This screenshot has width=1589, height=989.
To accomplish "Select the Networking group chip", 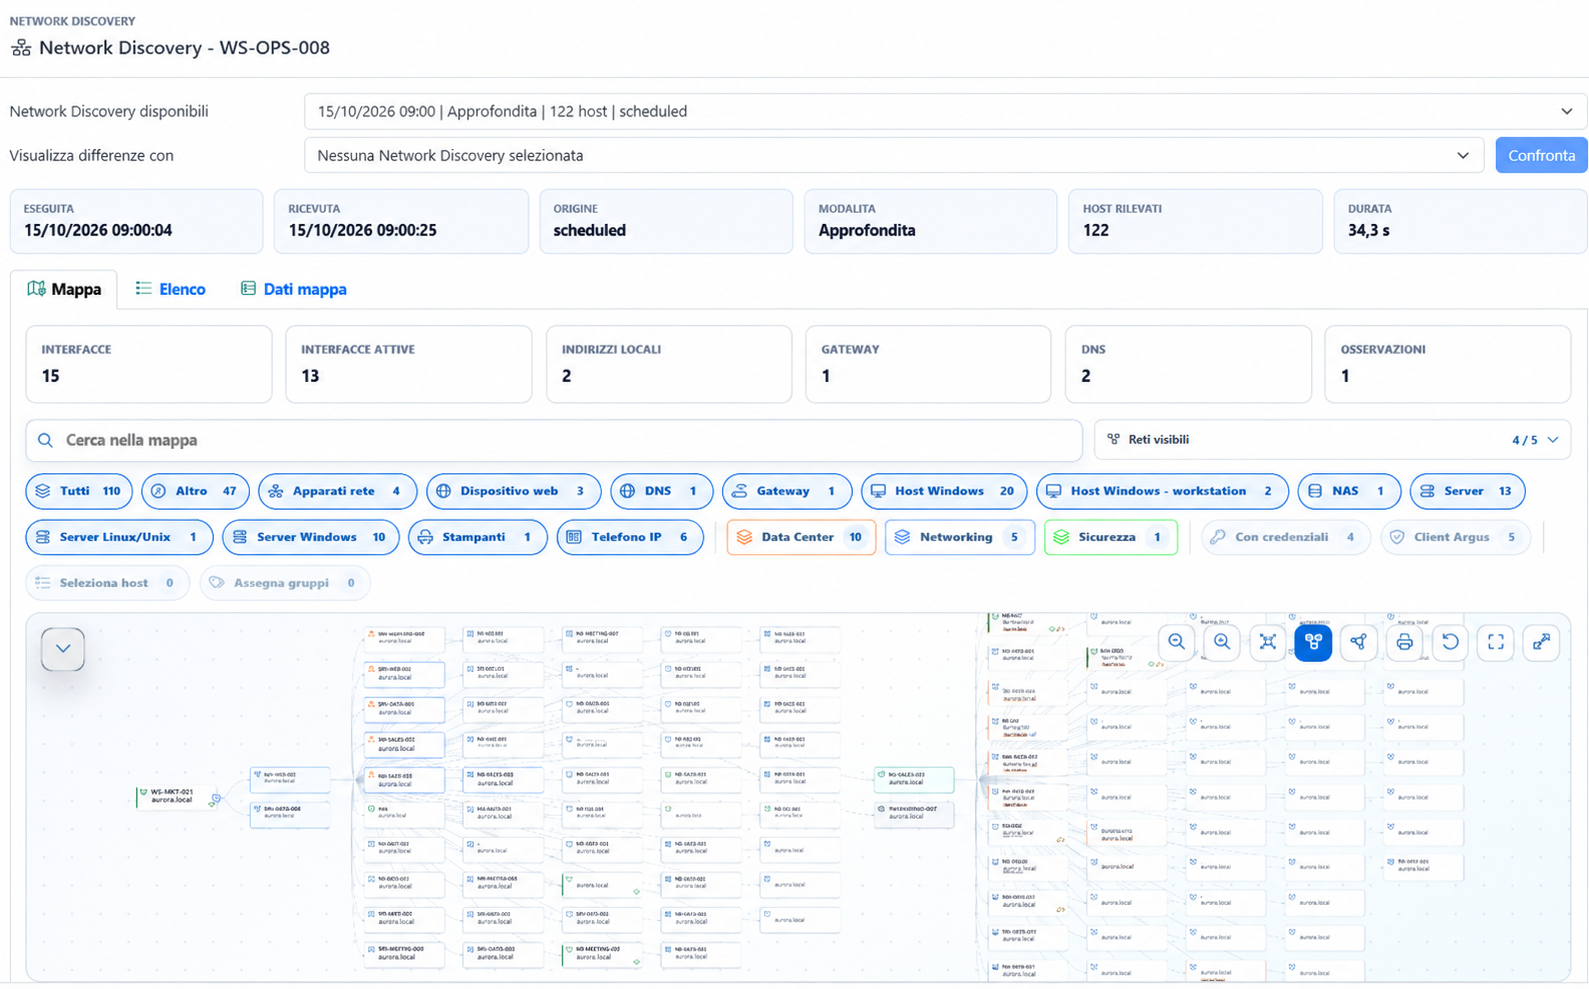I will (x=959, y=537).
